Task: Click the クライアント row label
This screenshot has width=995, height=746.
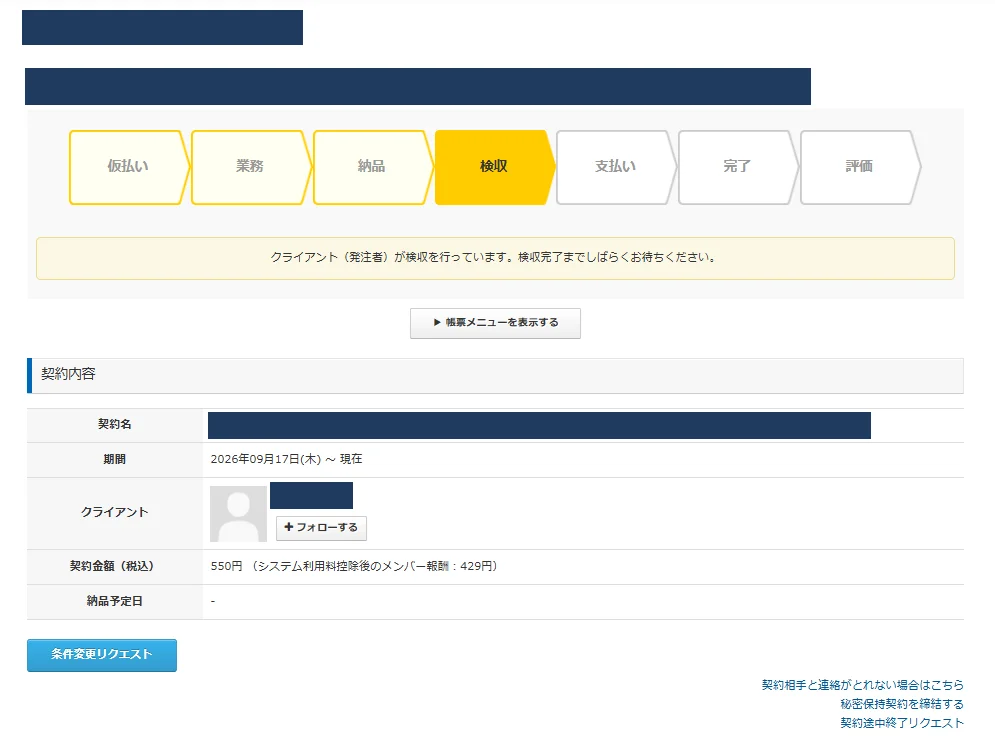Action: pyautogui.click(x=115, y=512)
